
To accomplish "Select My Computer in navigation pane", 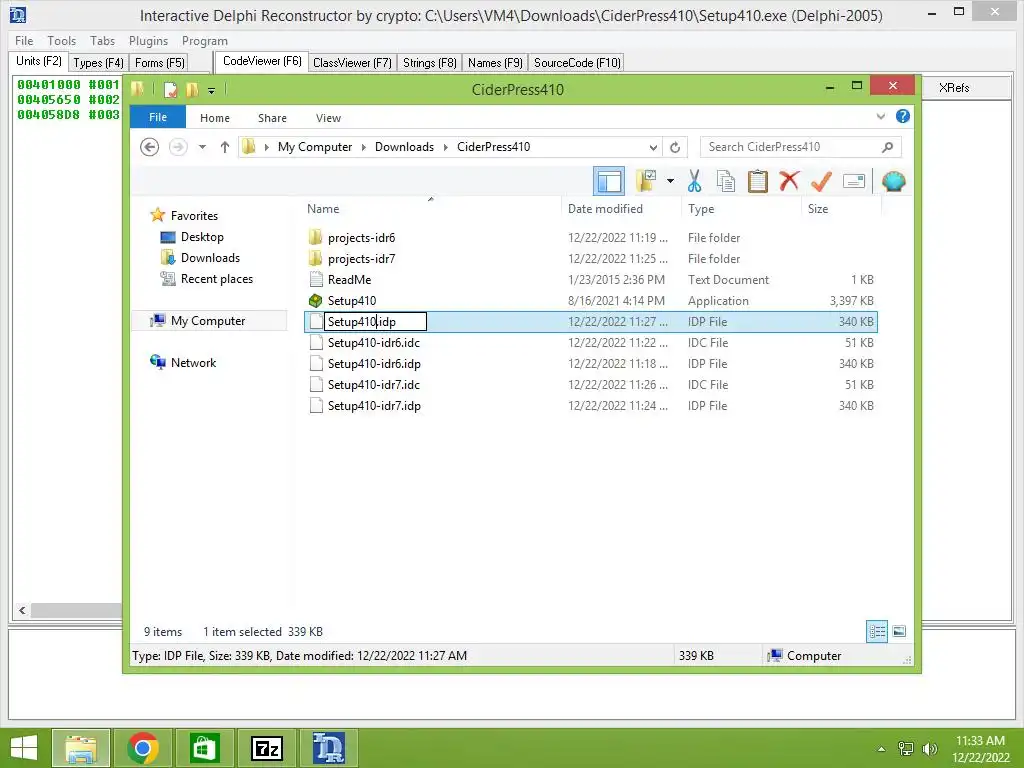I will 208,321.
